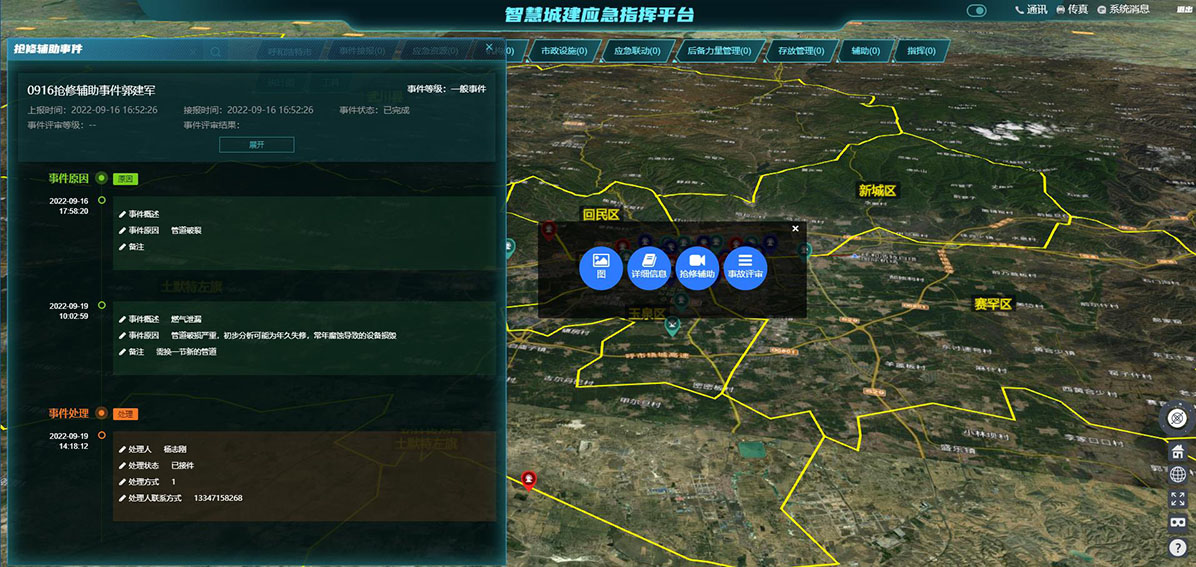The image size is (1196, 567).
Task: Open the 市政设施(0) tab
Action: (x=564, y=51)
